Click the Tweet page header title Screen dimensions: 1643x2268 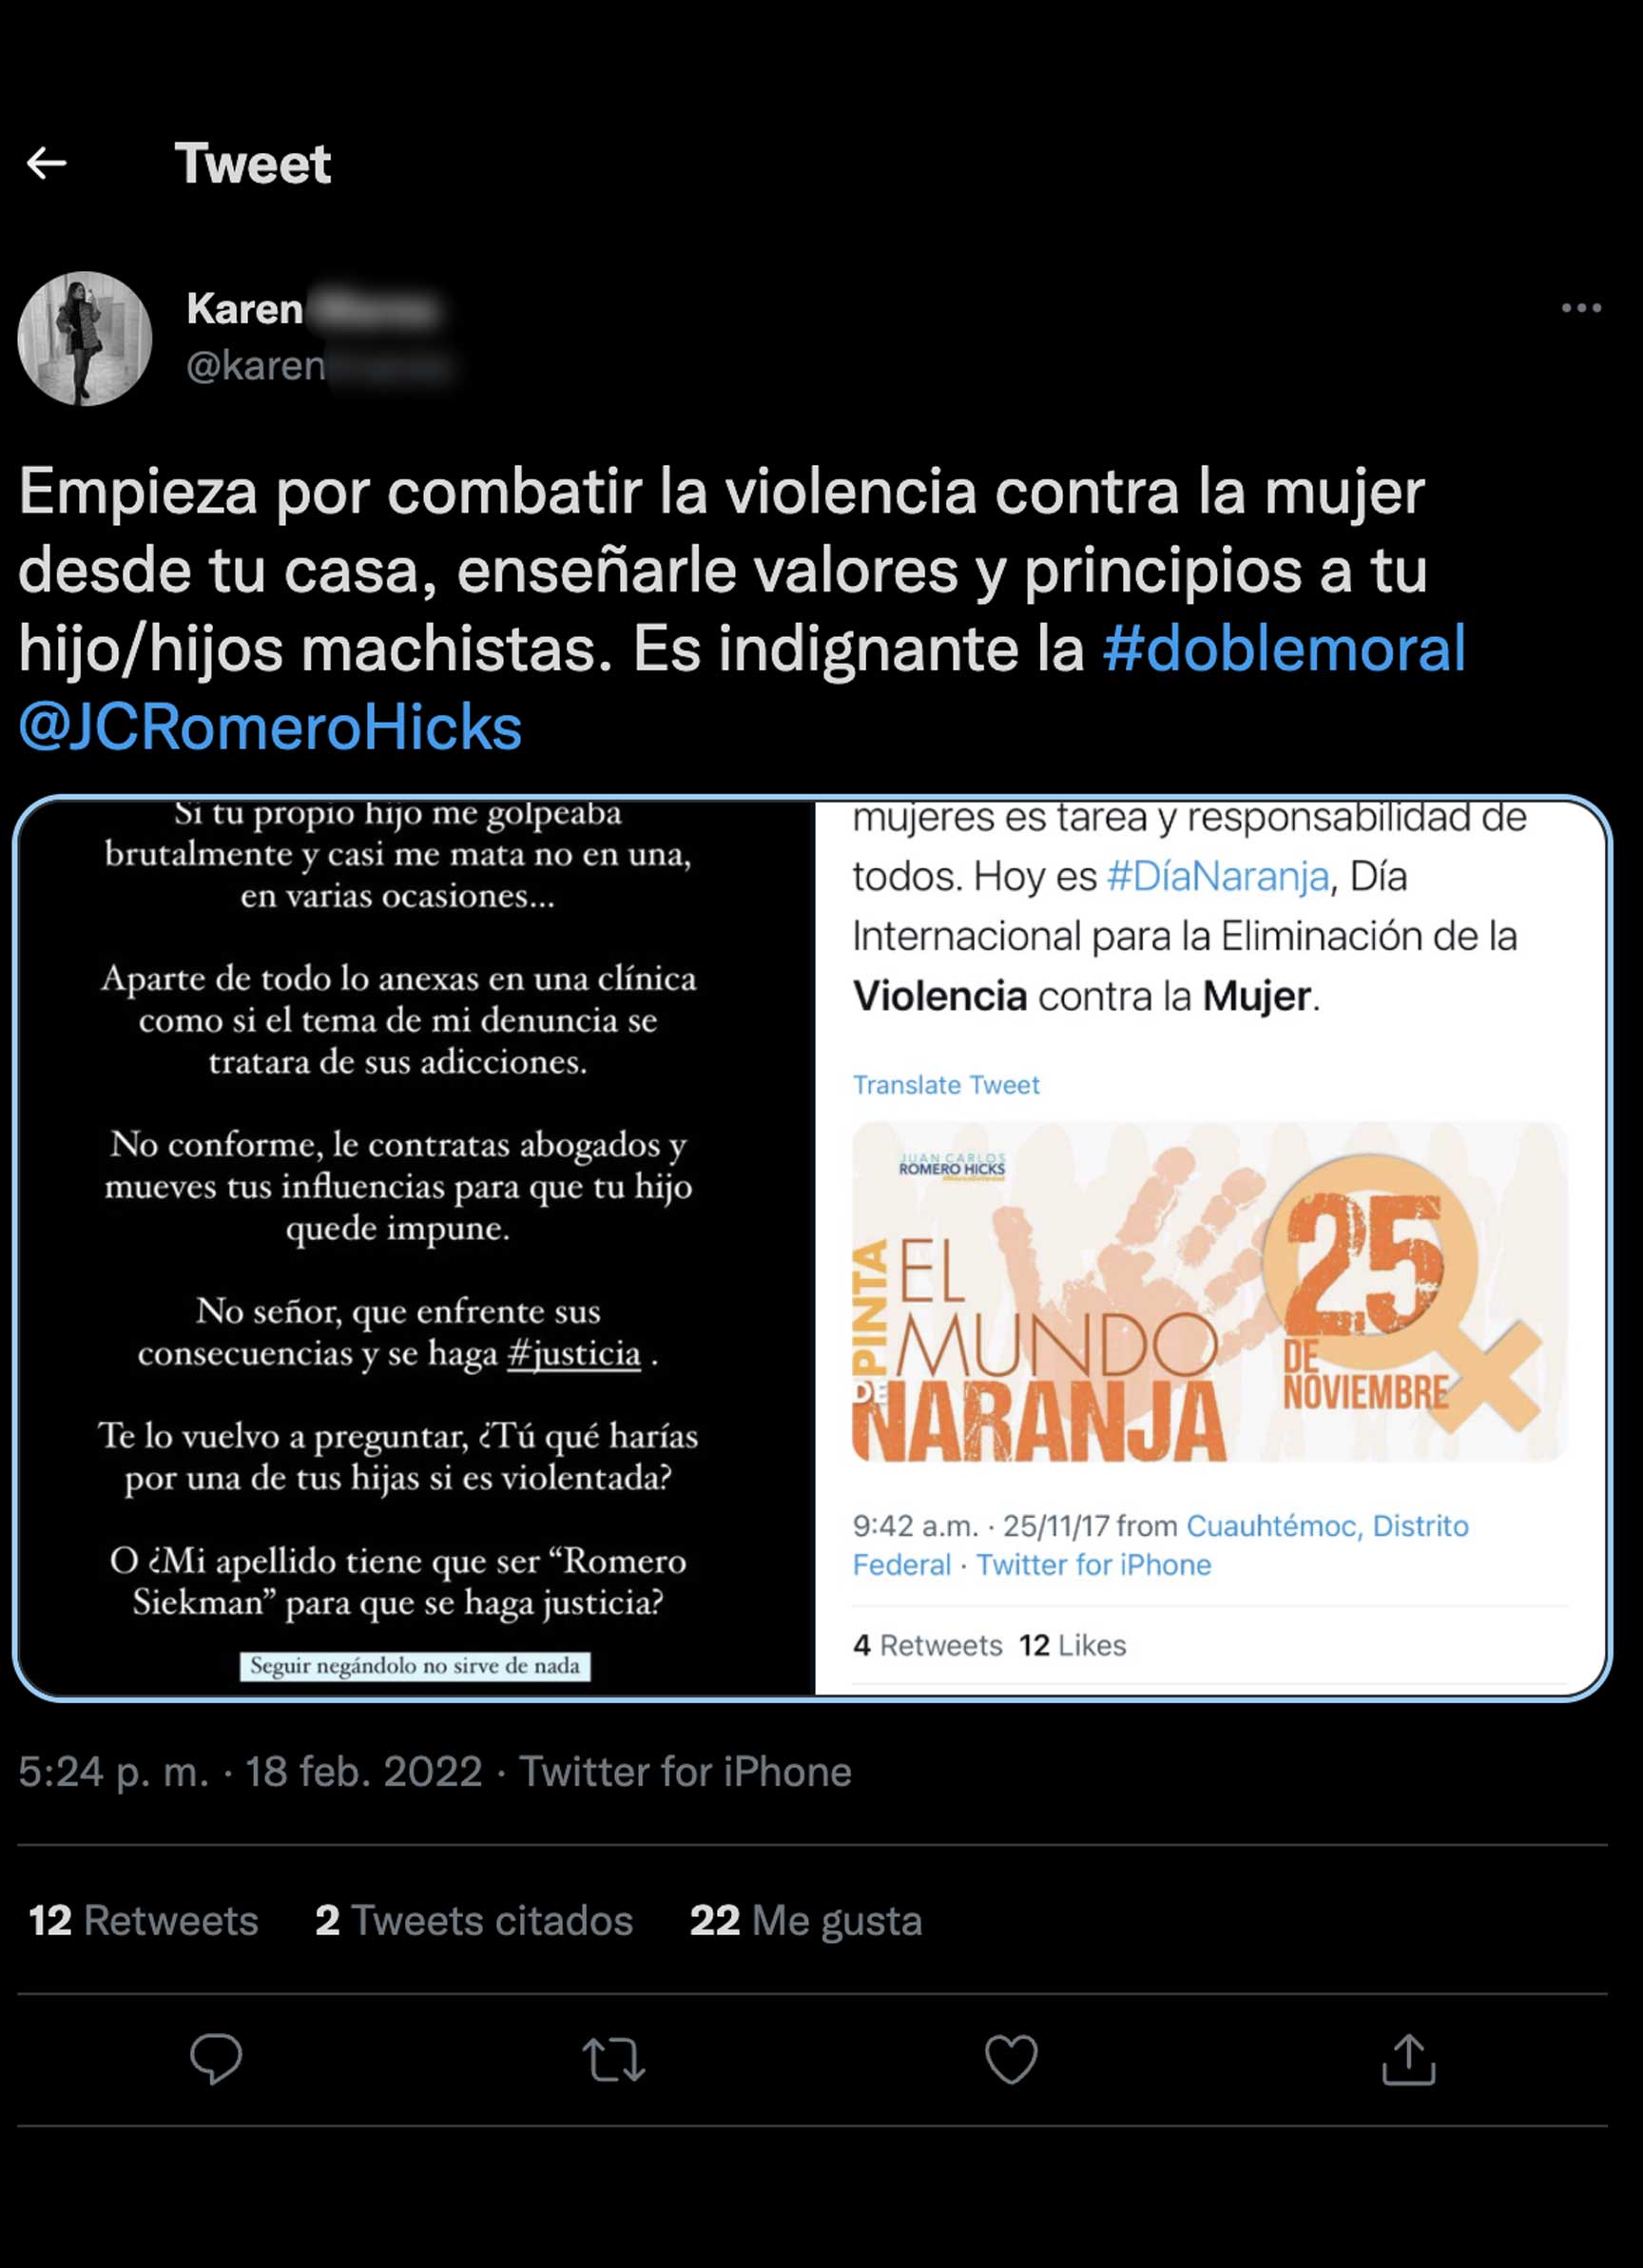[x=252, y=163]
